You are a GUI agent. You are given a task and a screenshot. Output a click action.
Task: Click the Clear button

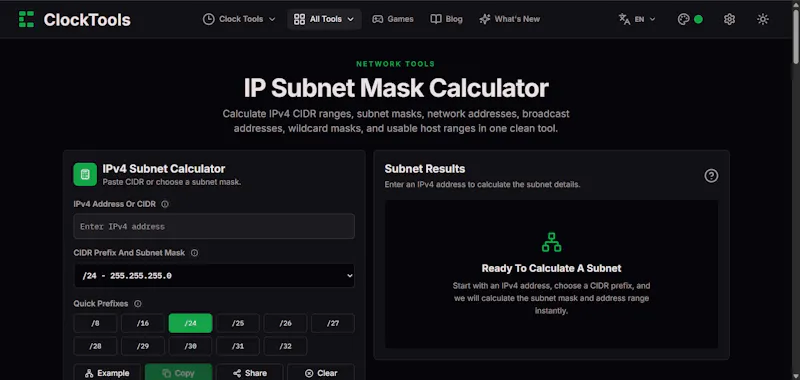click(321, 372)
